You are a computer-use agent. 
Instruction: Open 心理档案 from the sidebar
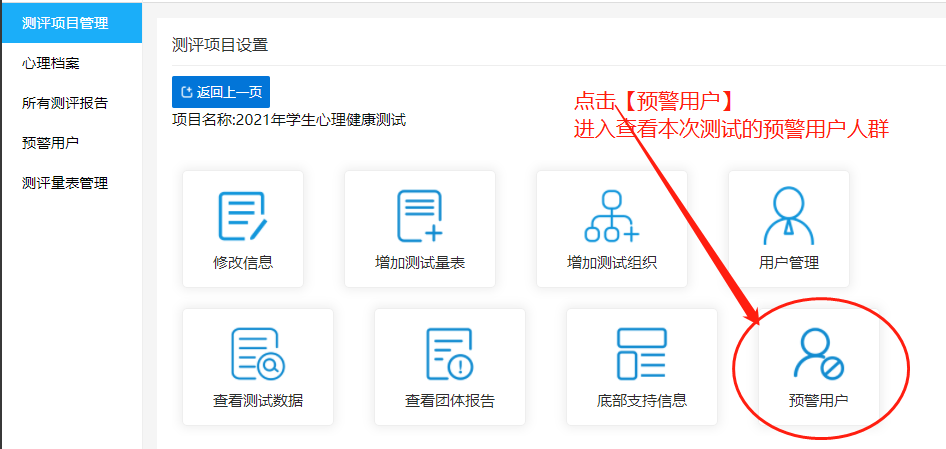(51, 63)
